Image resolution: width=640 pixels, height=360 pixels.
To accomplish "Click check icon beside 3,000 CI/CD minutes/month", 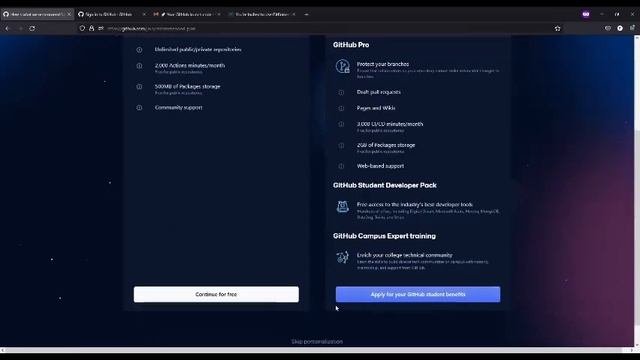I will coord(341,124).
